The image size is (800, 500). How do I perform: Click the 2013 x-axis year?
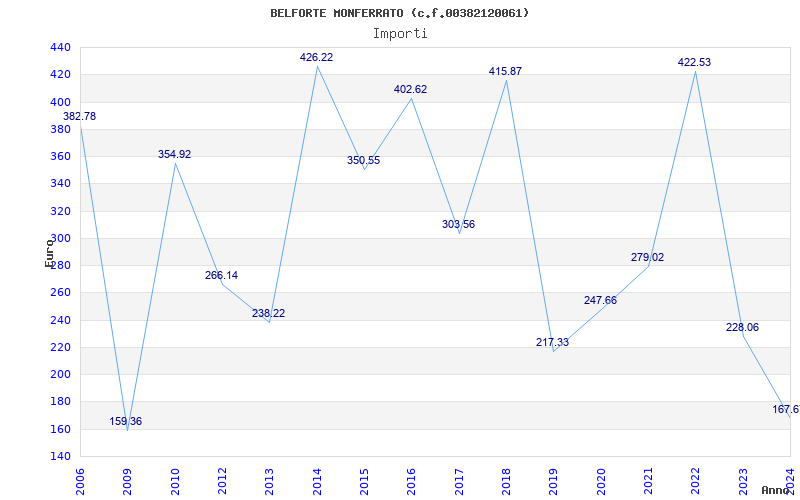tap(269, 482)
